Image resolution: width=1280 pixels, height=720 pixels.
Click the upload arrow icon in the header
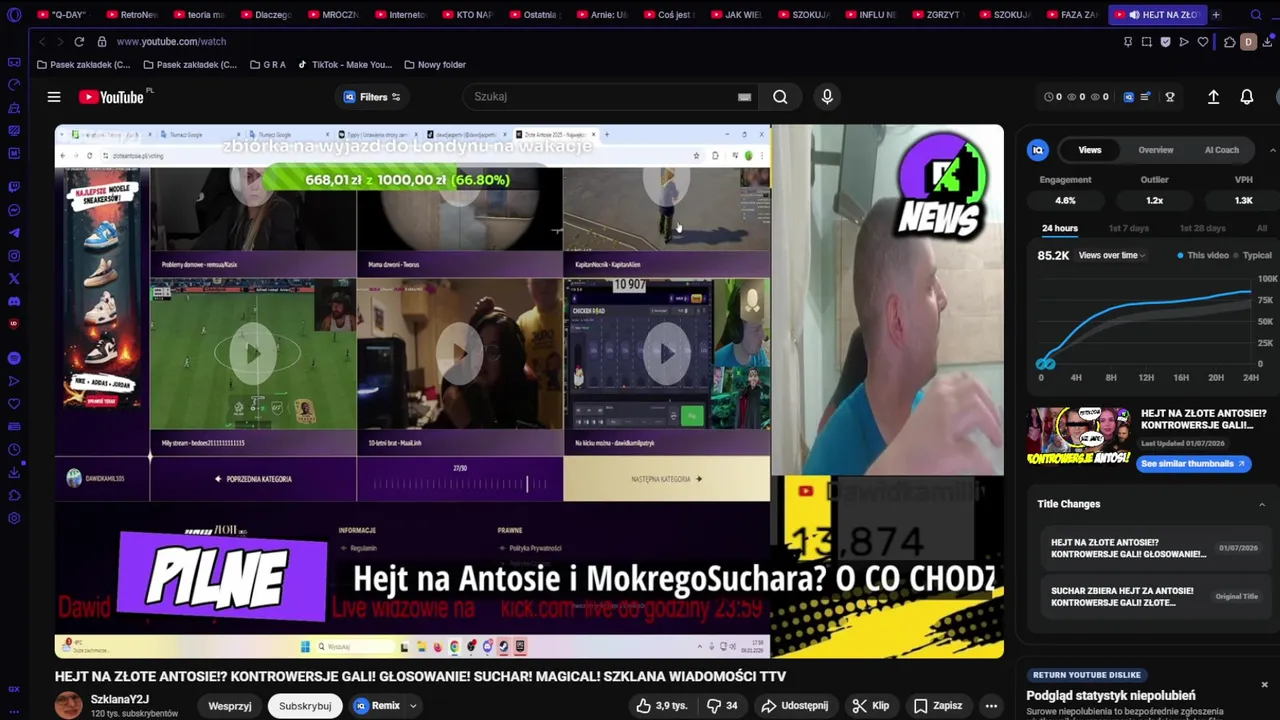click(1213, 97)
